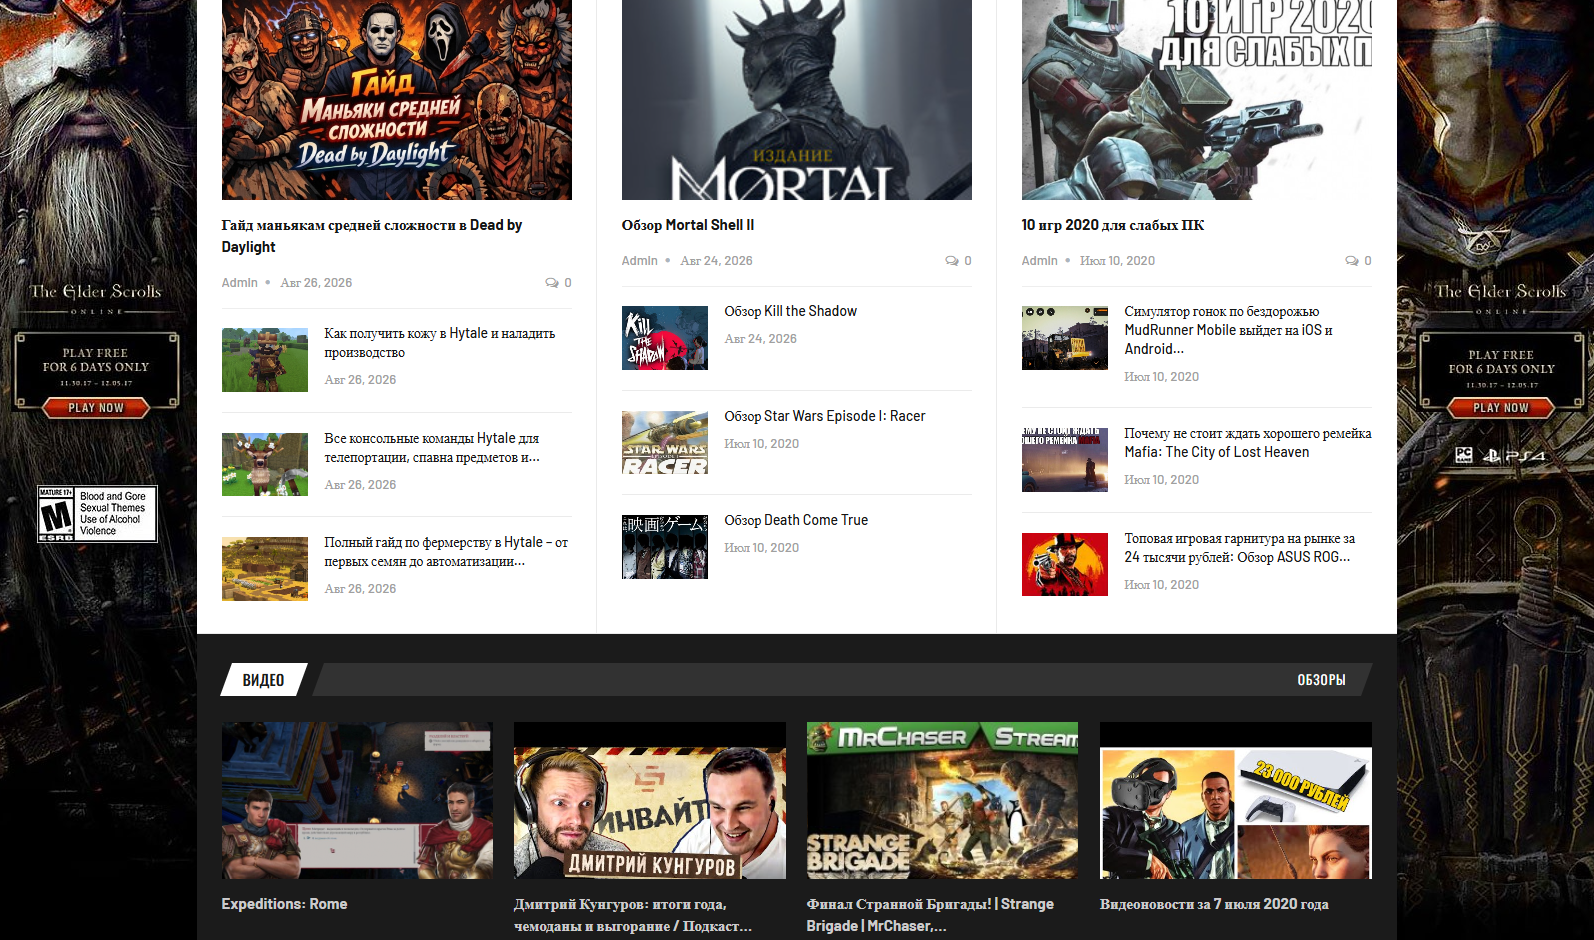Screen dimensions: 1594x940
Task: Click Admin author under Dead by Daylight guide
Action: 240,283
